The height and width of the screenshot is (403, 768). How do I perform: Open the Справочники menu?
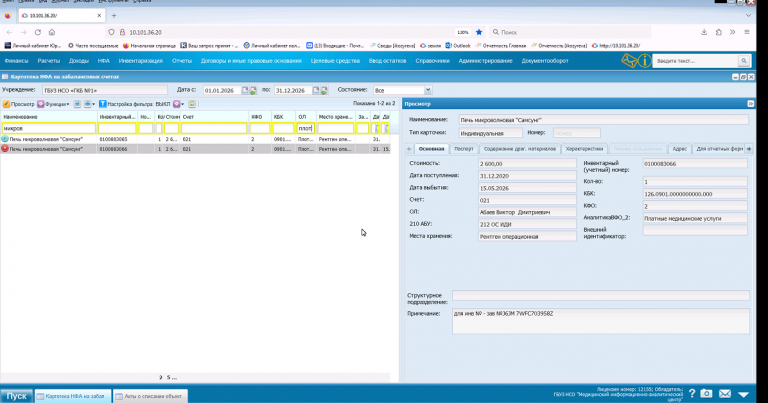[x=432, y=61]
